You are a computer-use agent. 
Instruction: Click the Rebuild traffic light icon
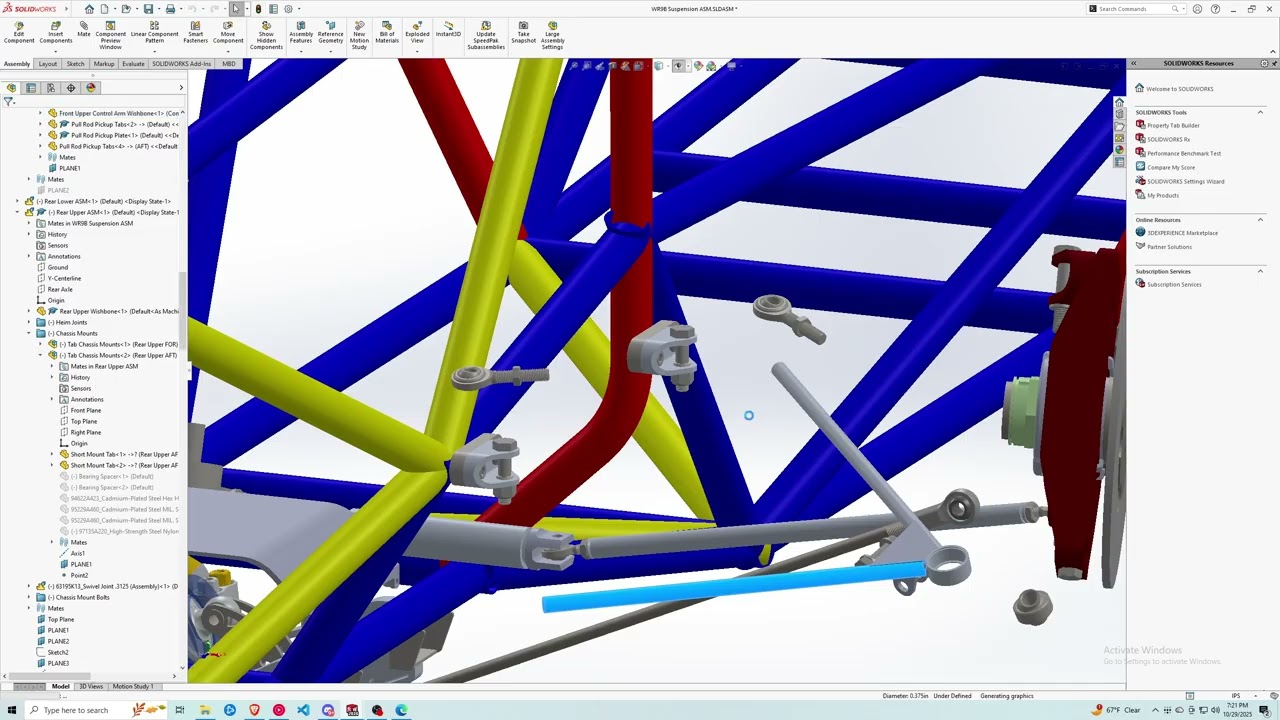[x=258, y=9]
